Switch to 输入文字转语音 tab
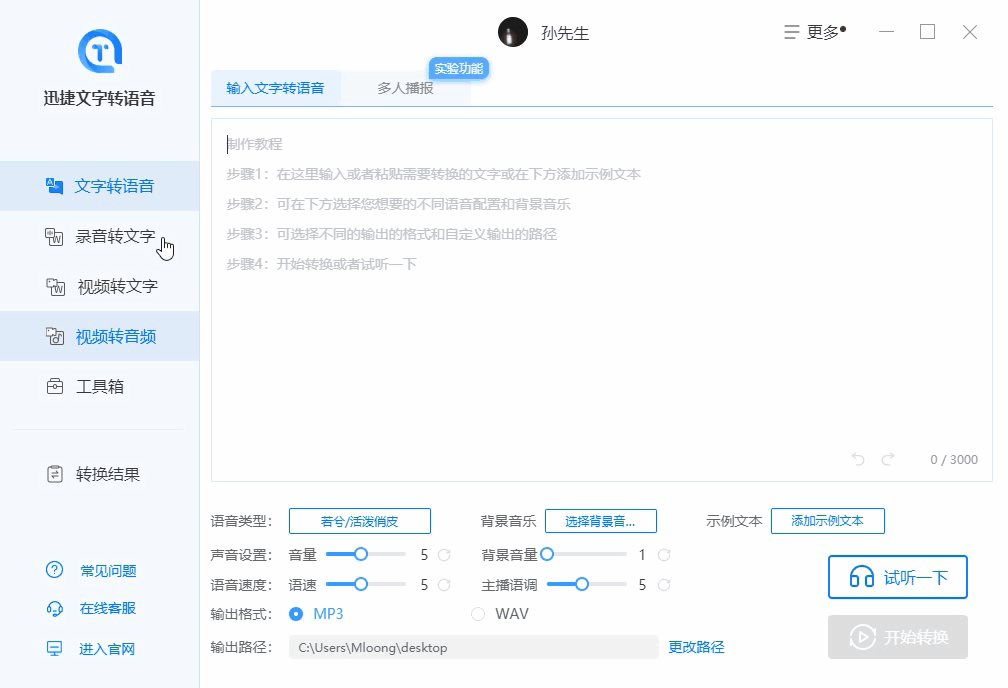The image size is (1008, 688). pos(275,88)
